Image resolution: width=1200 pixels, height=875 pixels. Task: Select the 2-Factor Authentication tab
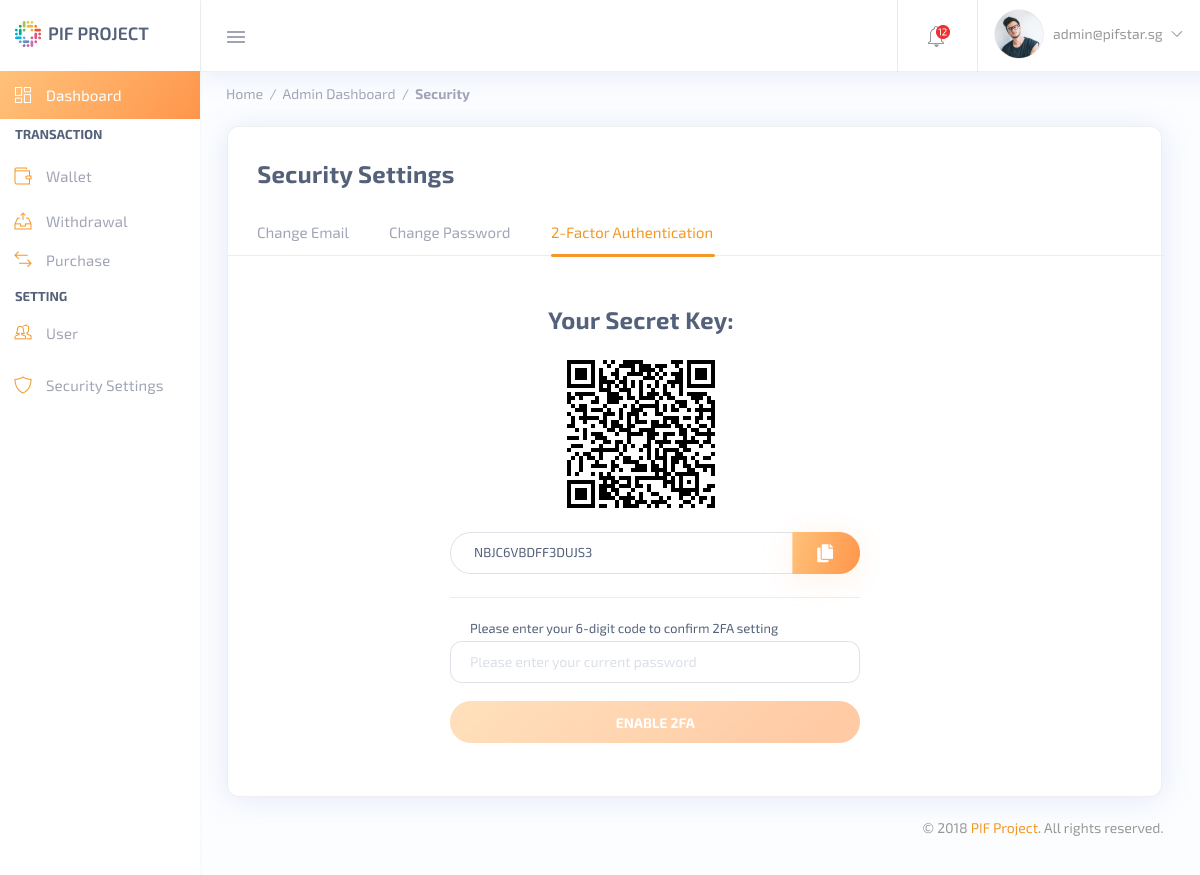click(x=632, y=233)
